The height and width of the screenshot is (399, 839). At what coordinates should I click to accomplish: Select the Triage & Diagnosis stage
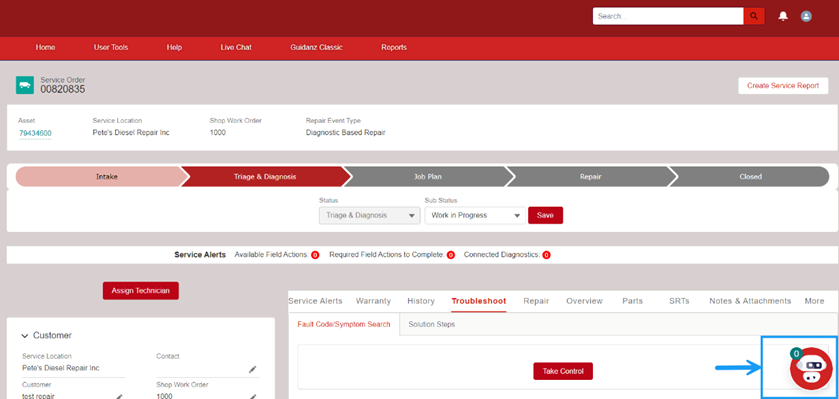coord(265,177)
